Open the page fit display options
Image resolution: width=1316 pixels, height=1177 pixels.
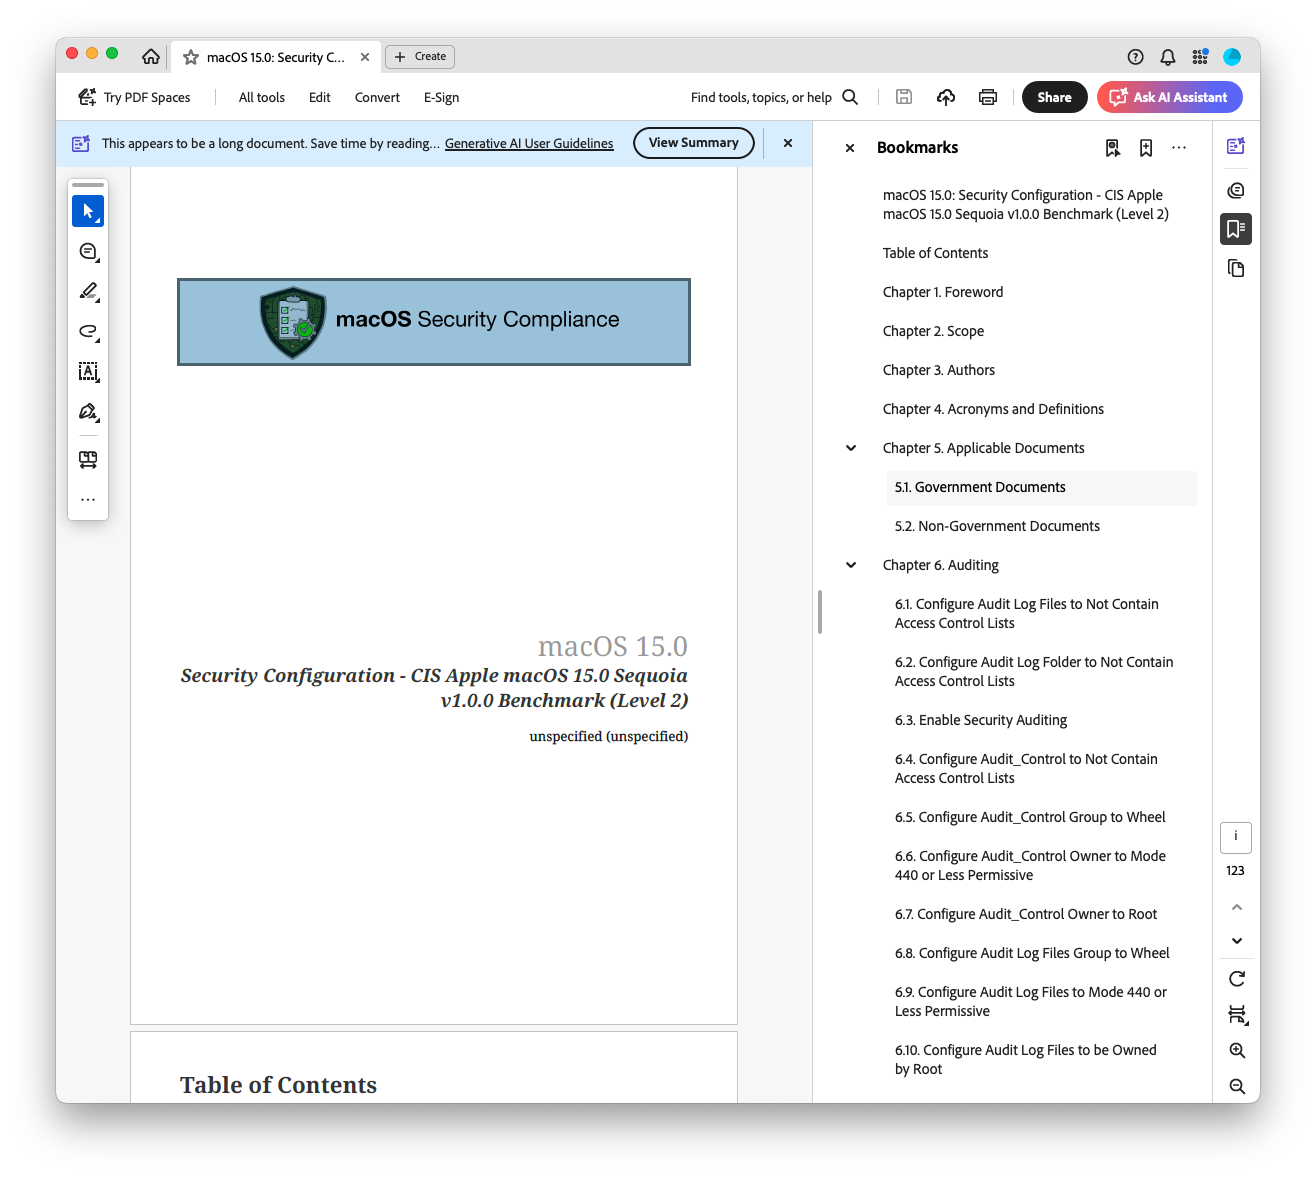tap(1237, 1015)
